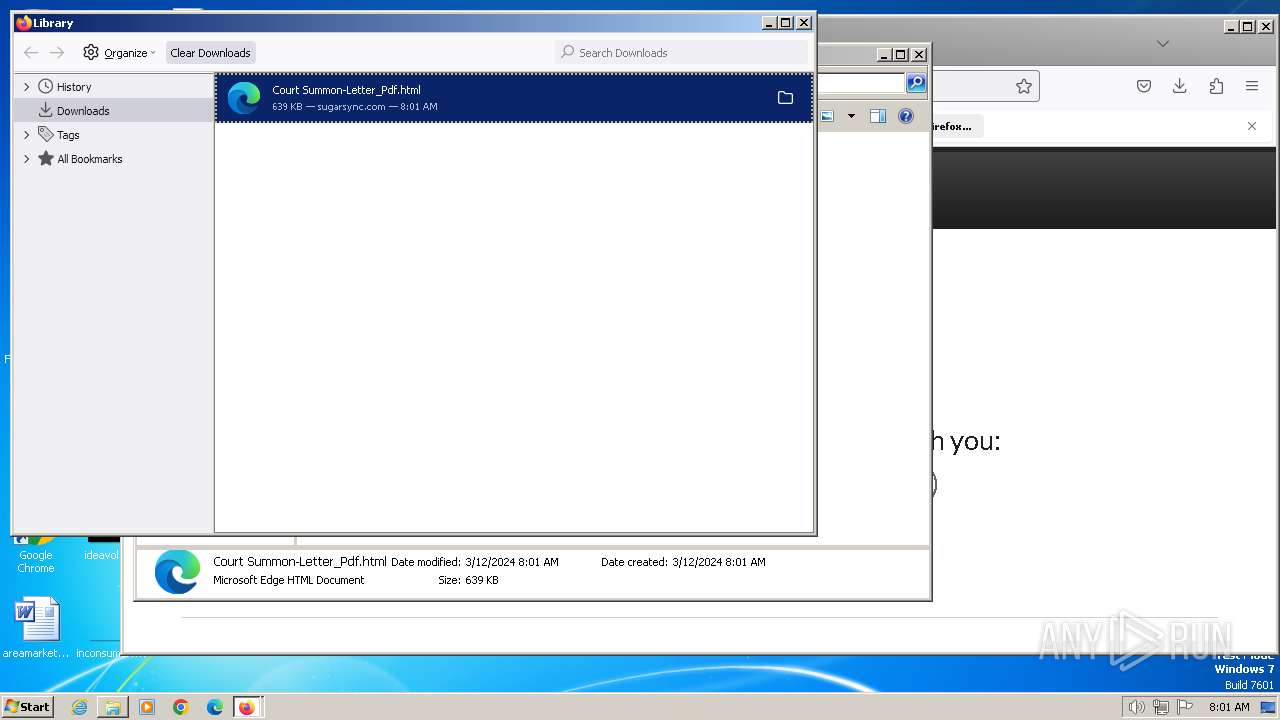The image size is (1280, 720).
Task: Expand the Tags tree node
Action: (27, 135)
